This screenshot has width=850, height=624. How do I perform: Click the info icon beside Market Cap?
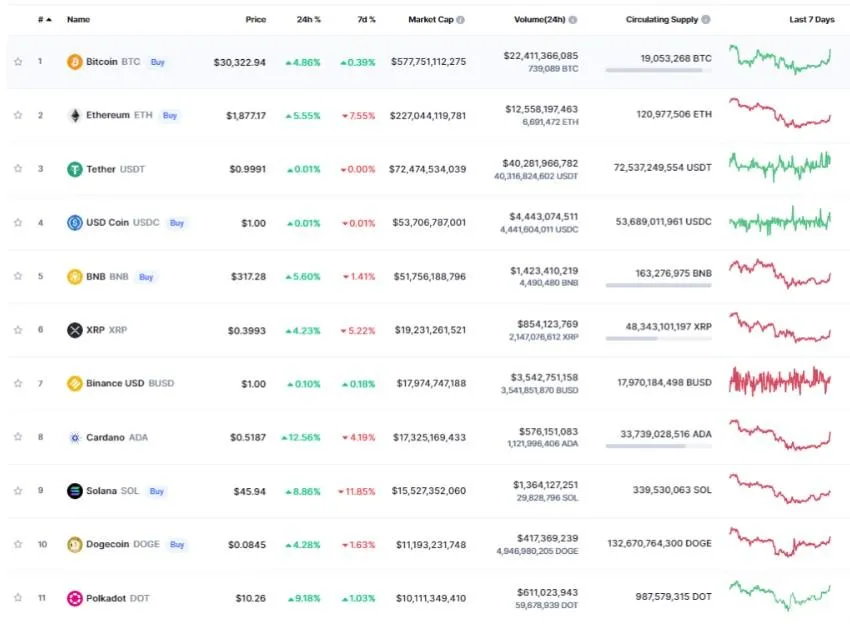pos(460,19)
